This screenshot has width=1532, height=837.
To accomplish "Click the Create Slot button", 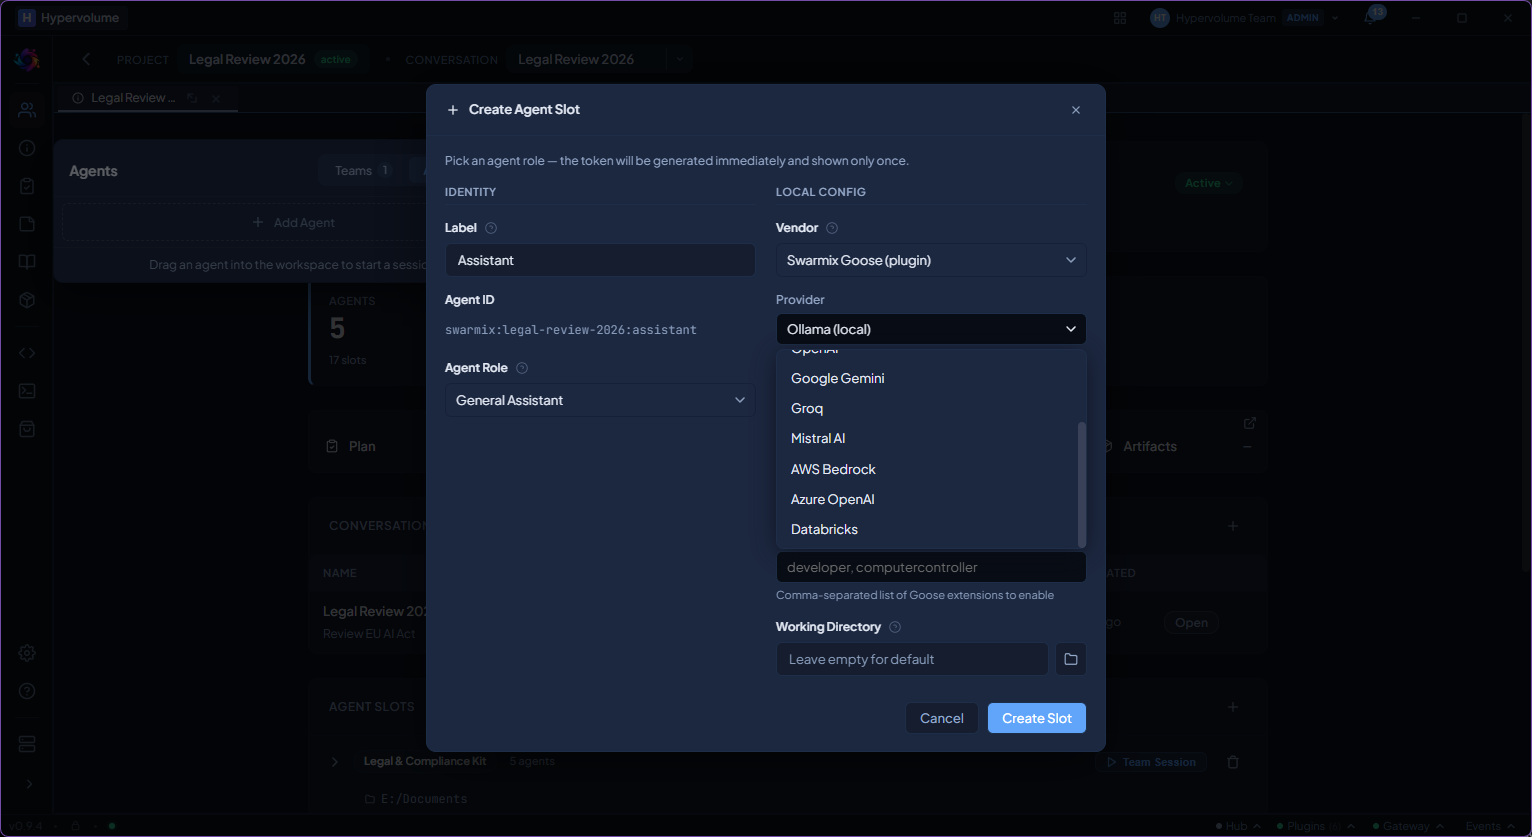I will [1037, 718].
